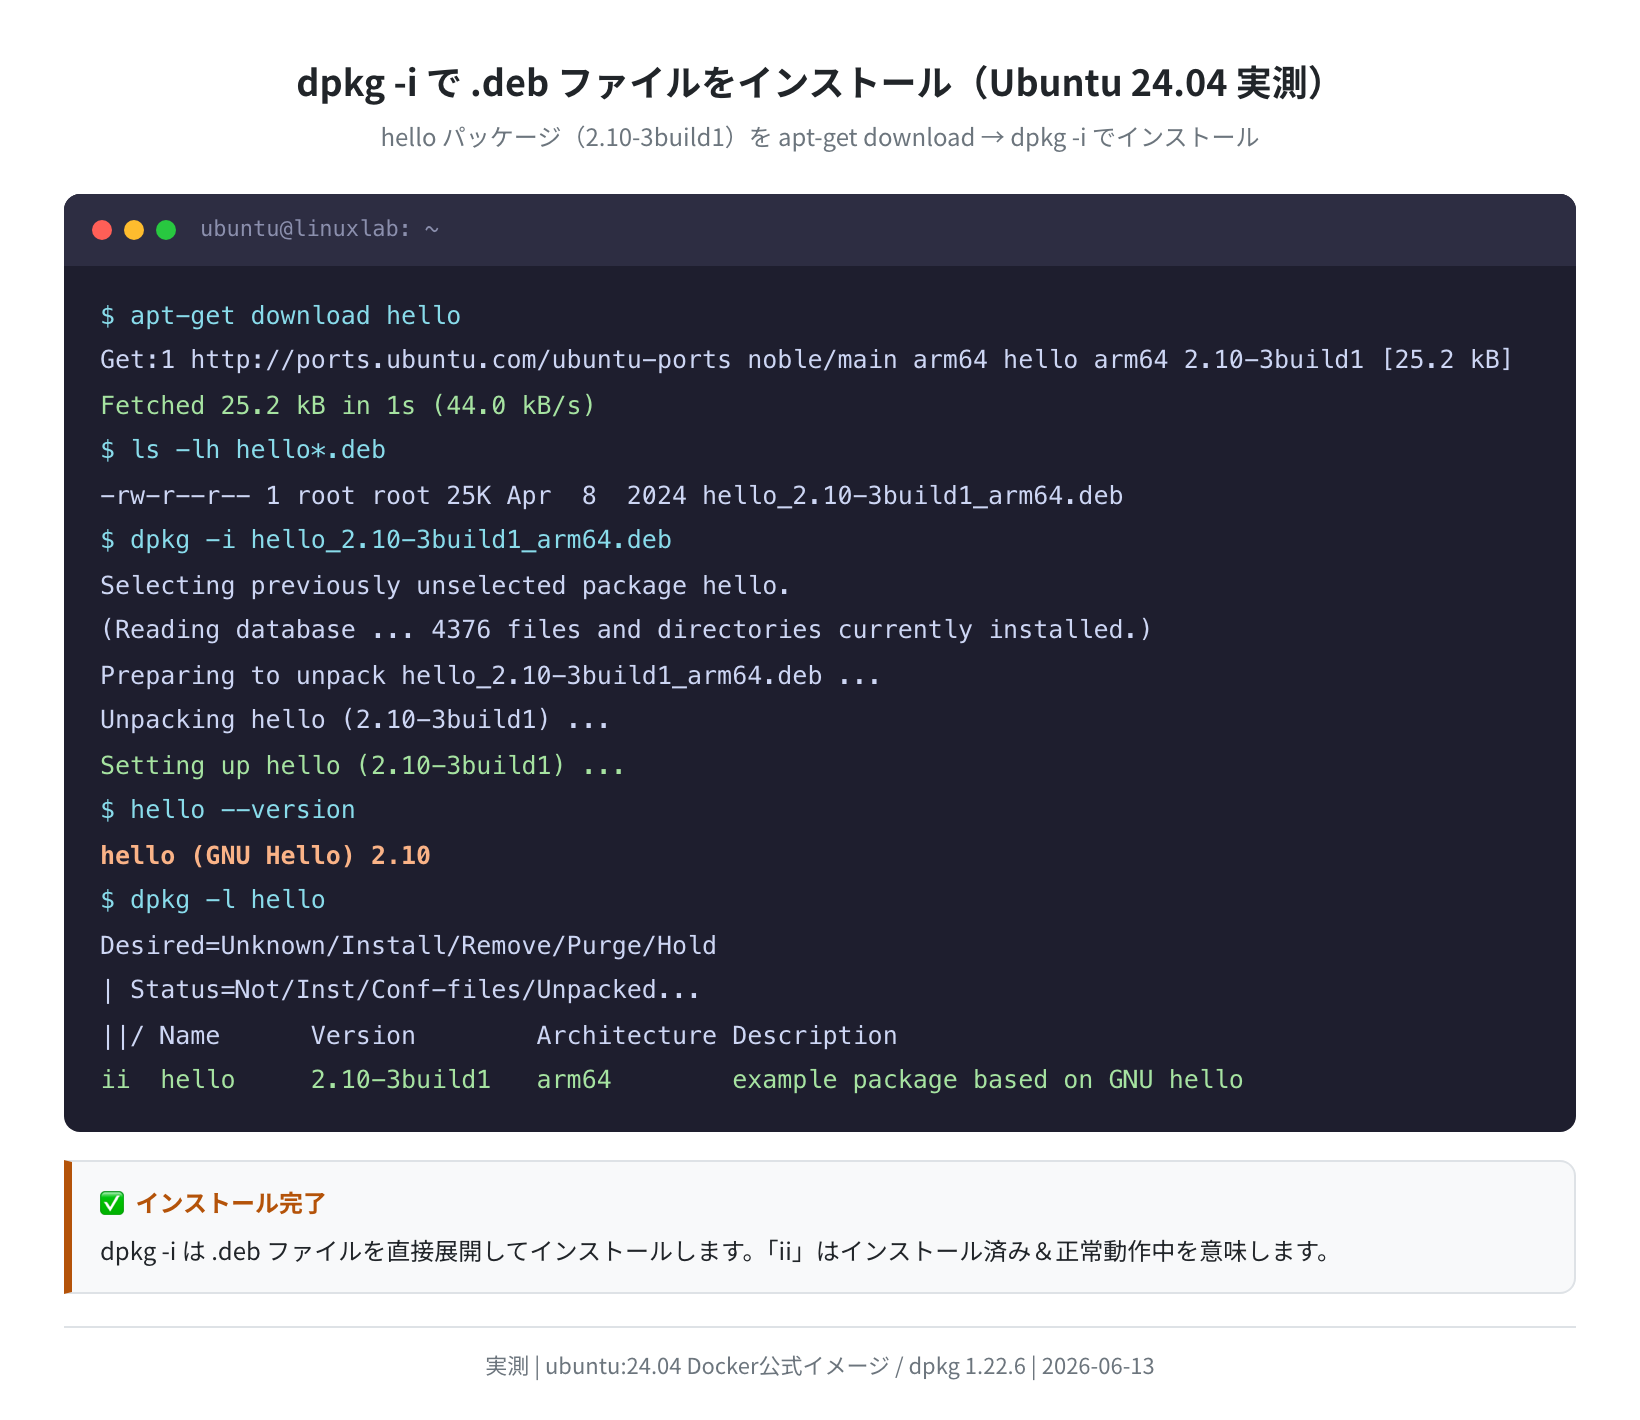The height and width of the screenshot is (1420, 1640).
Task: Click the Setting up hello line
Action: pyautogui.click(x=362, y=766)
